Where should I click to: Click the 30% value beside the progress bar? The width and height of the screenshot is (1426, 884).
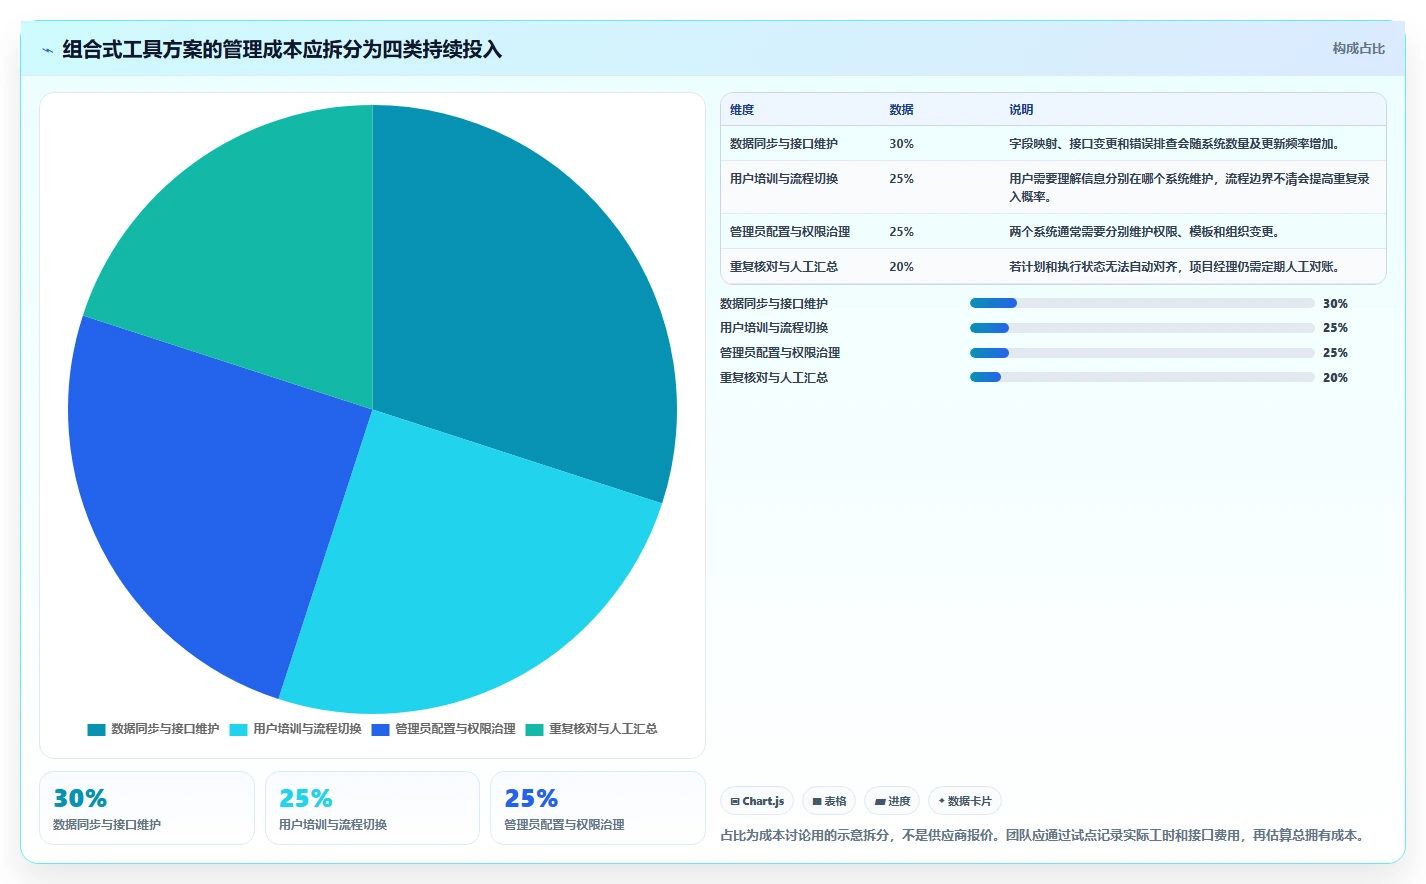1335,303
